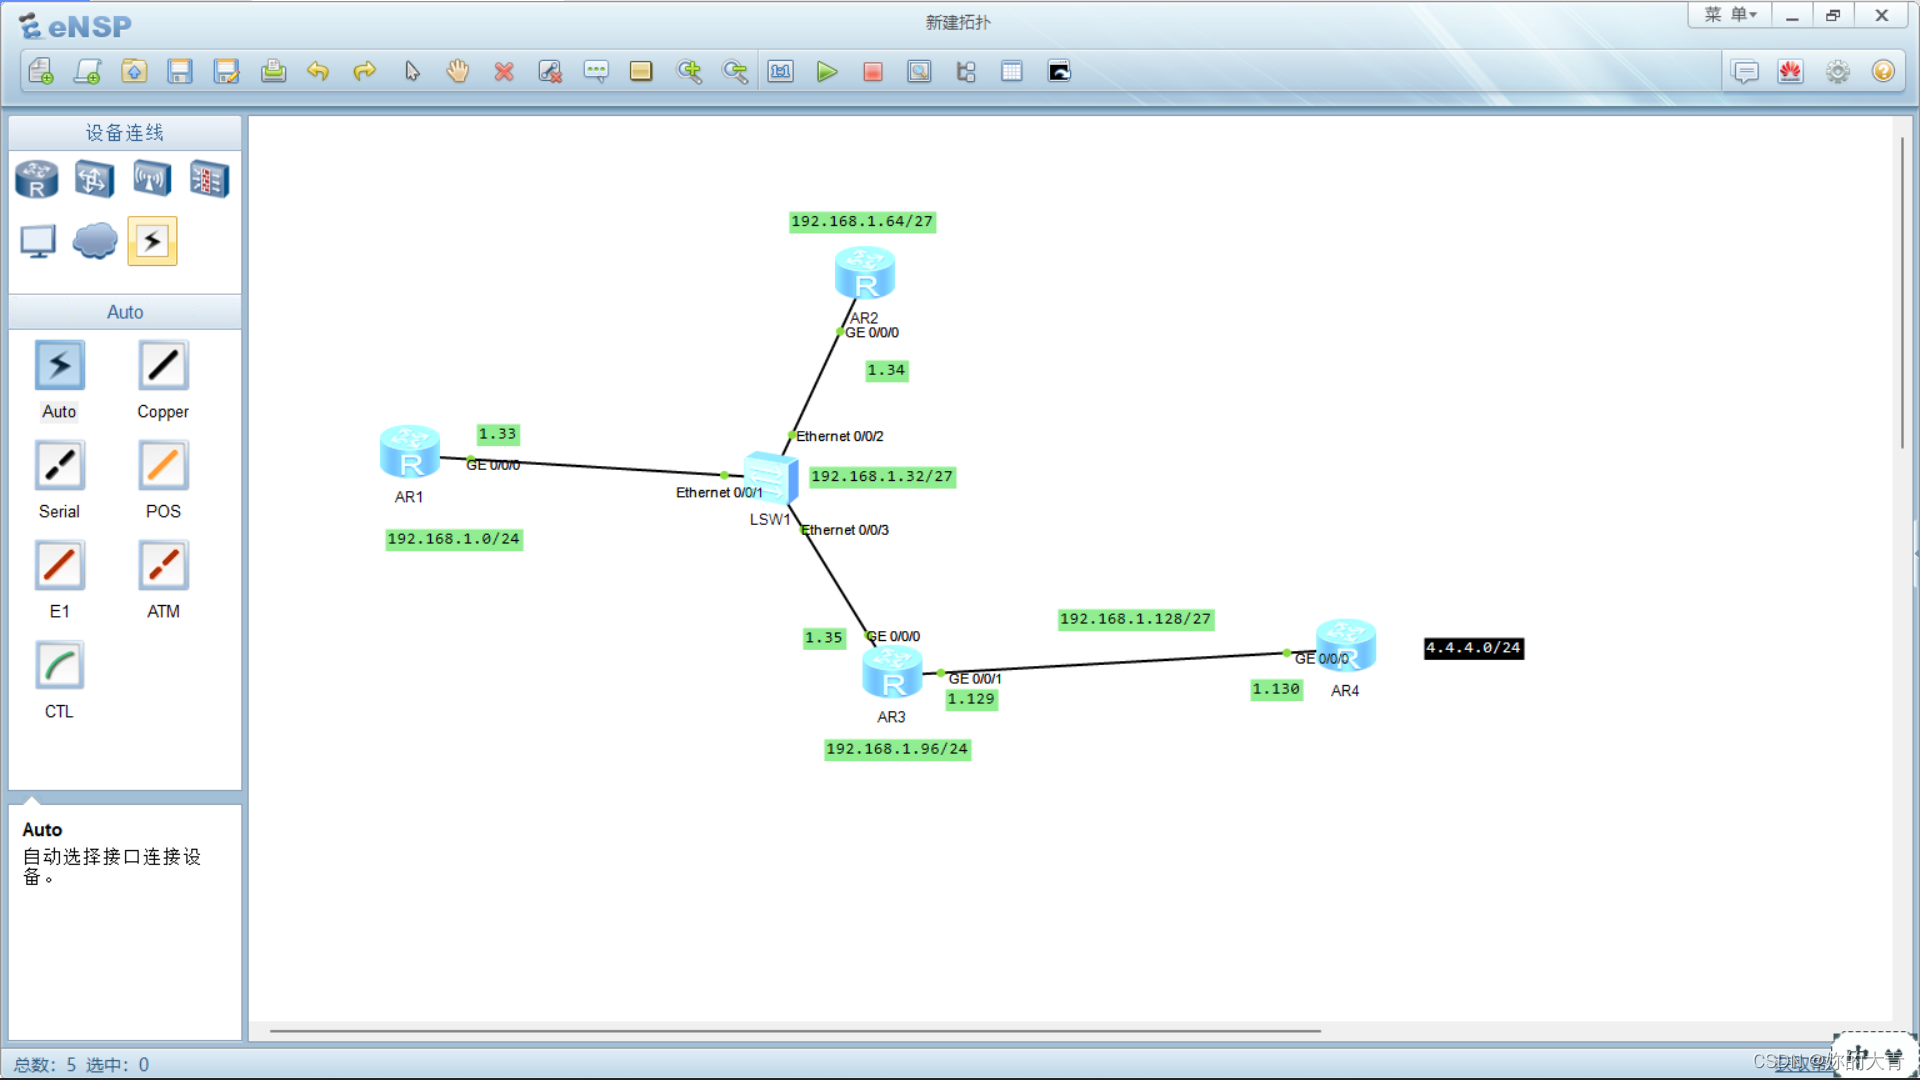
Task: Stop devices with red square icon
Action: [873, 71]
